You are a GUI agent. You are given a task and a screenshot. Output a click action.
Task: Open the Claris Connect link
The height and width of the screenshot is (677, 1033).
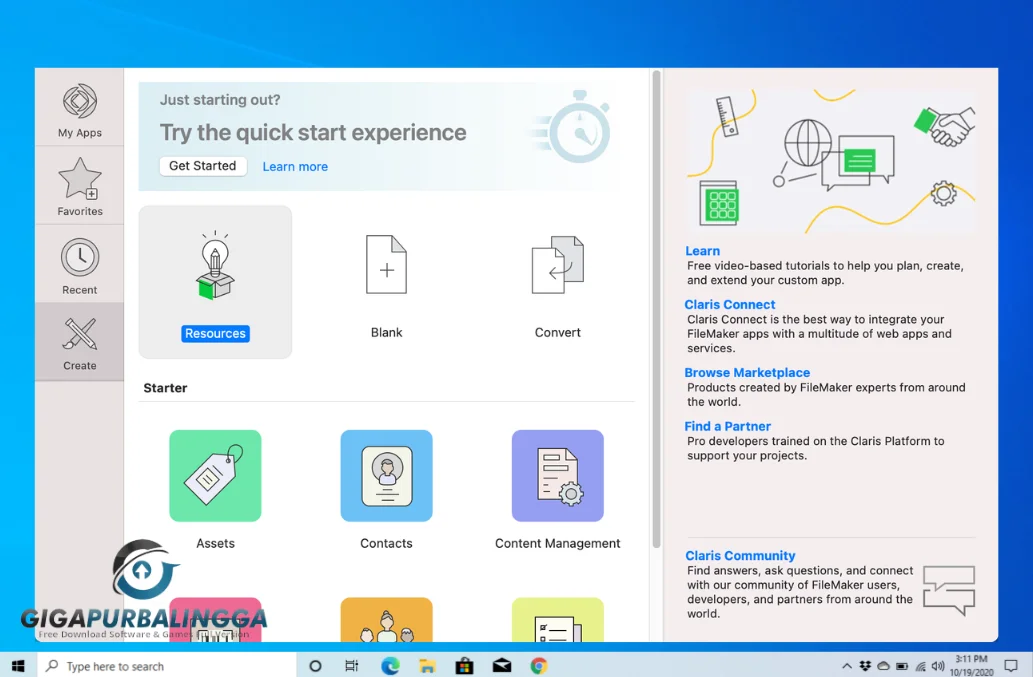point(729,304)
